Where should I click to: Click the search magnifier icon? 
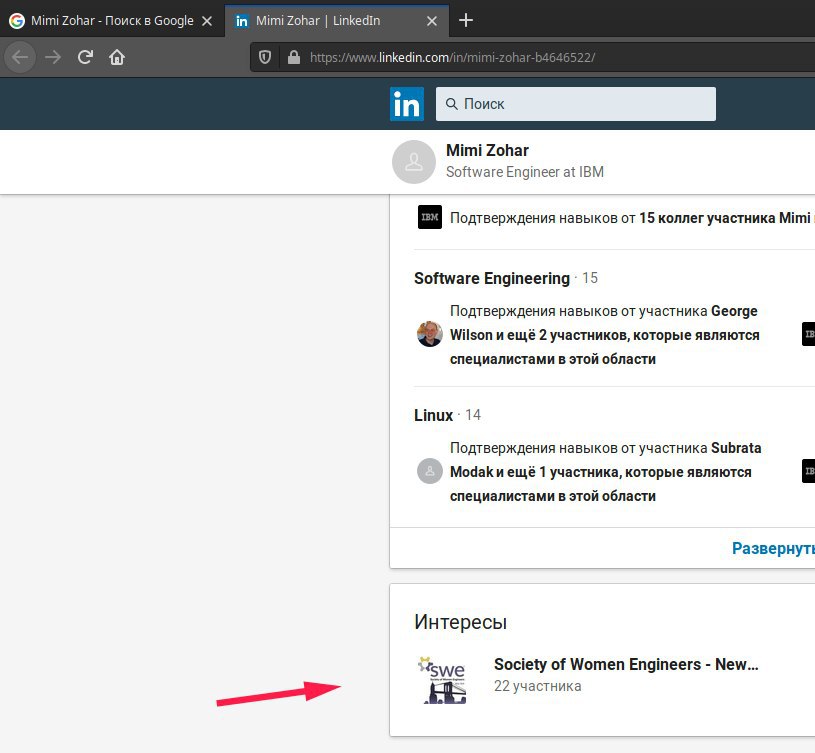(x=452, y=104)
